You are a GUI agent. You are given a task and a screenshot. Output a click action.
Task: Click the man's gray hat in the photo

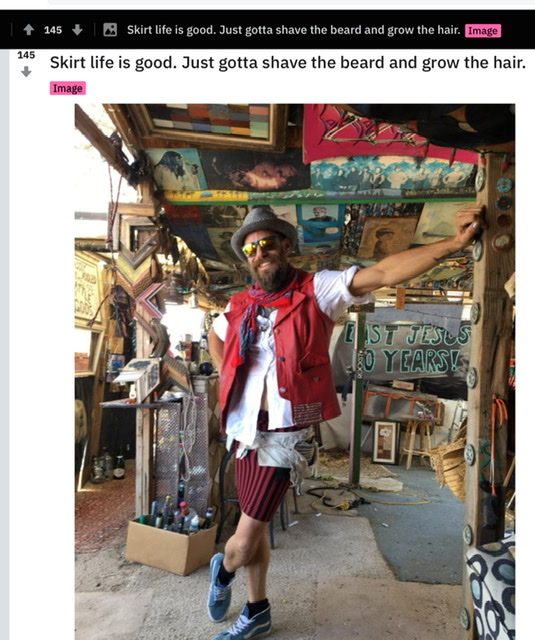pos(263,231)
